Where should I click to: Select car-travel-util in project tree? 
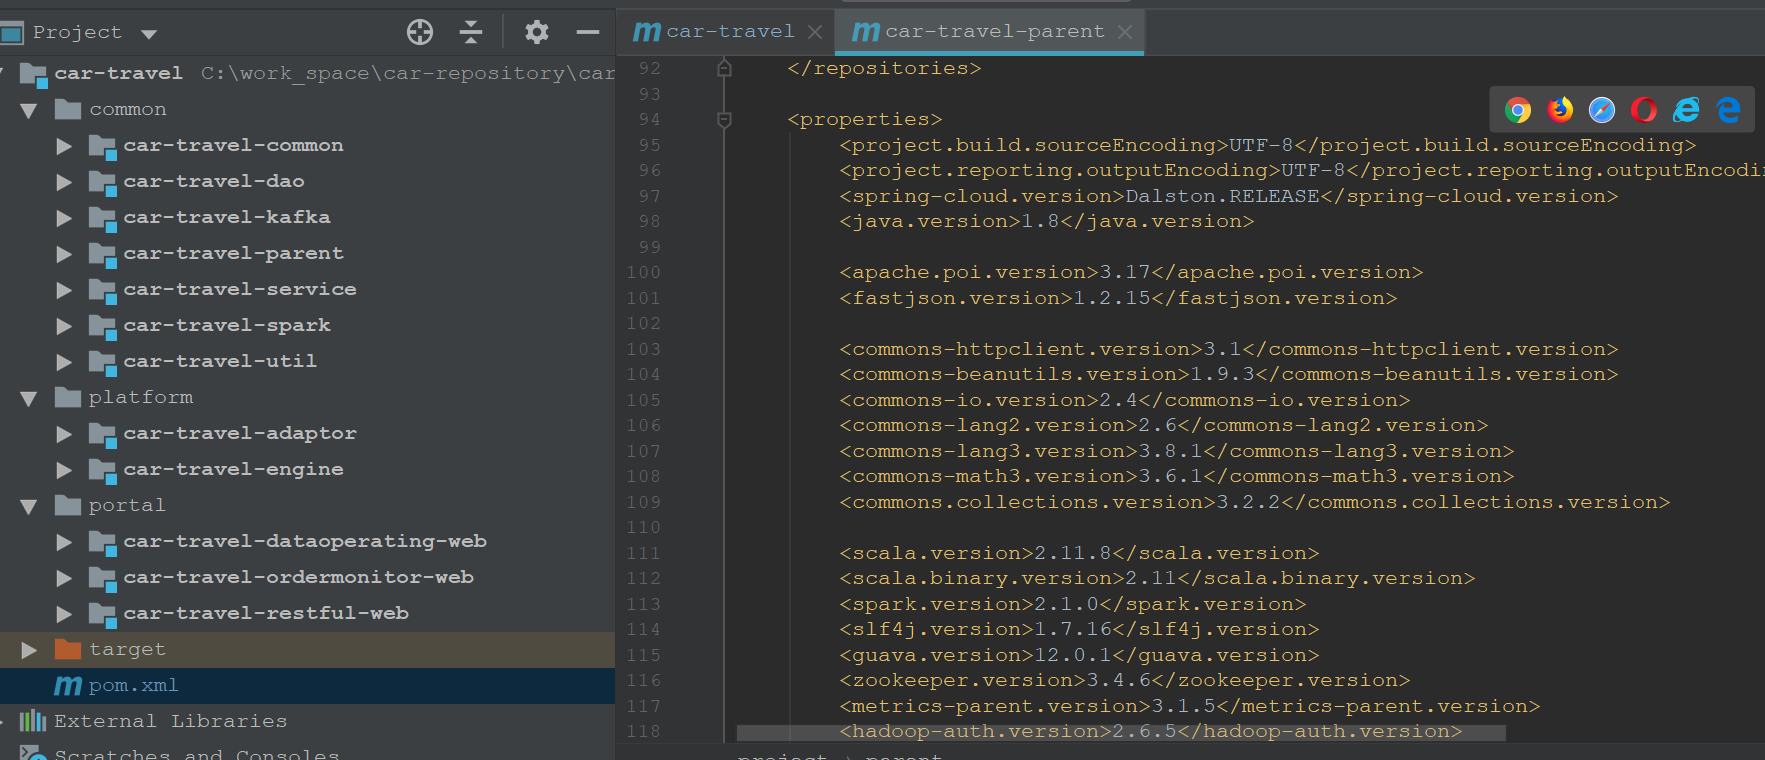coord(220,362)
